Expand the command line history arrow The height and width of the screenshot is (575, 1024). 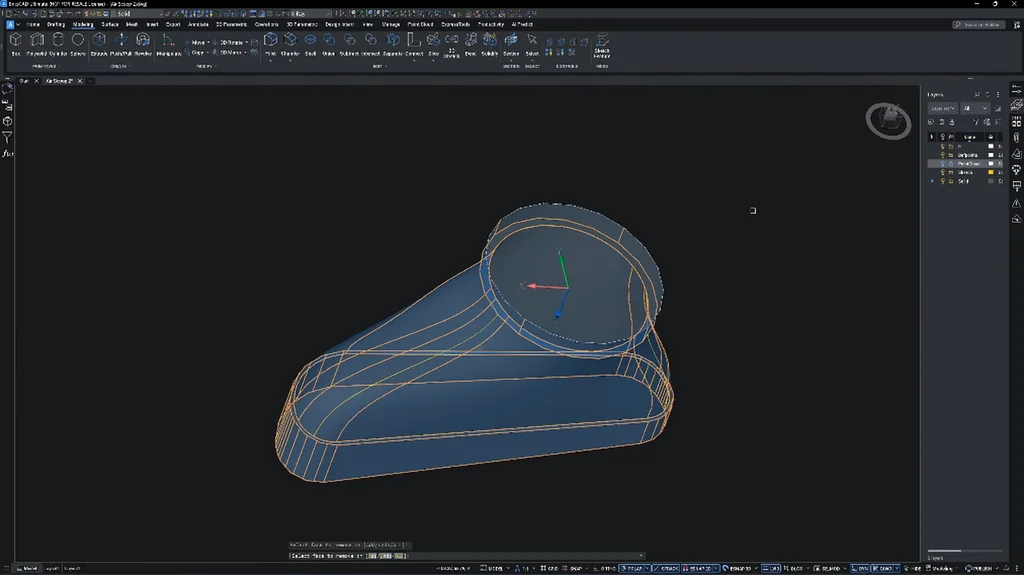pyautogui.click(x=641, y=556)
